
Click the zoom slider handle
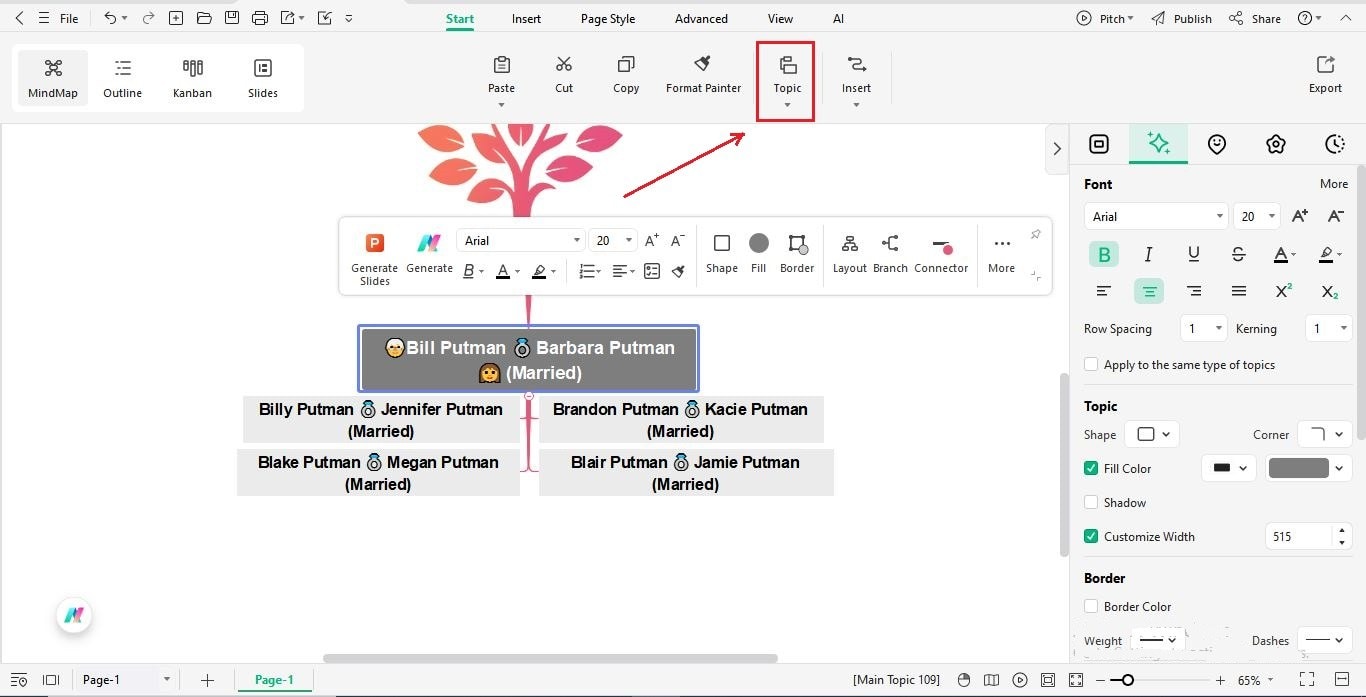point(1128,680)
